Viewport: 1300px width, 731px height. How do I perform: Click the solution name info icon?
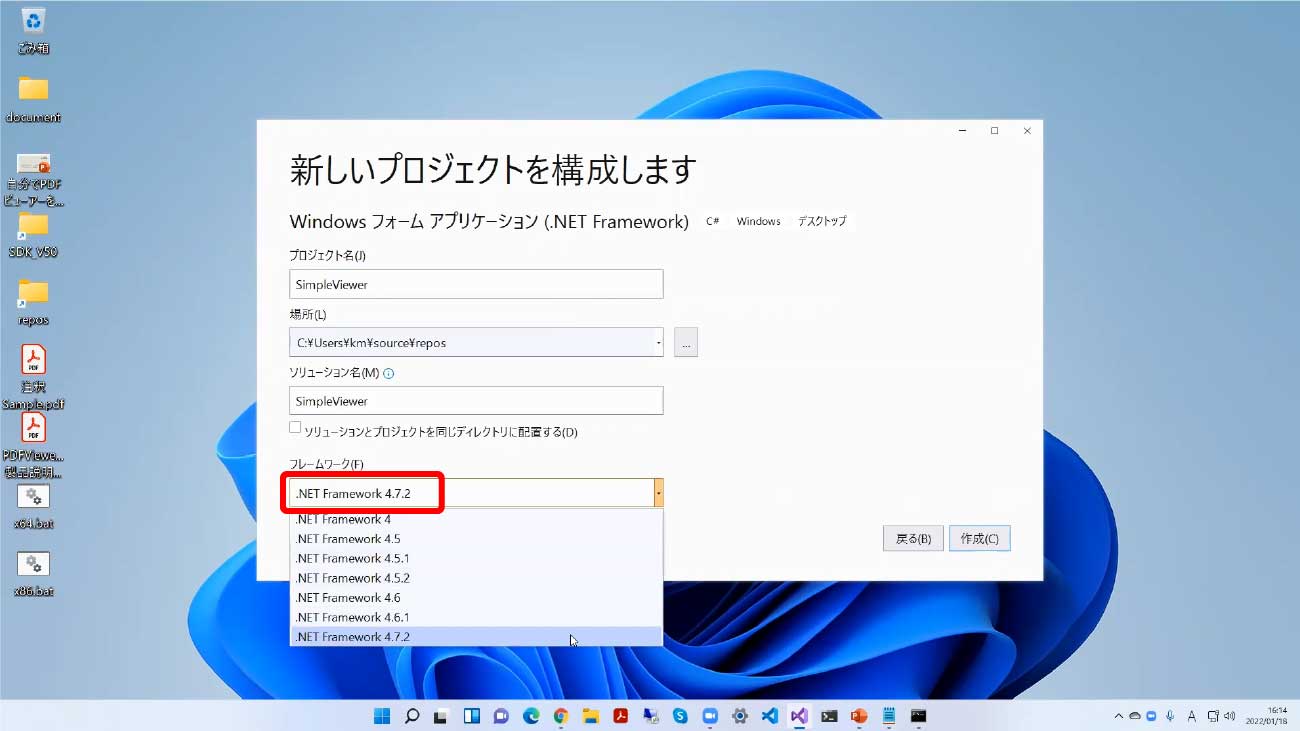pyautogui.click(x=389, y=373)
